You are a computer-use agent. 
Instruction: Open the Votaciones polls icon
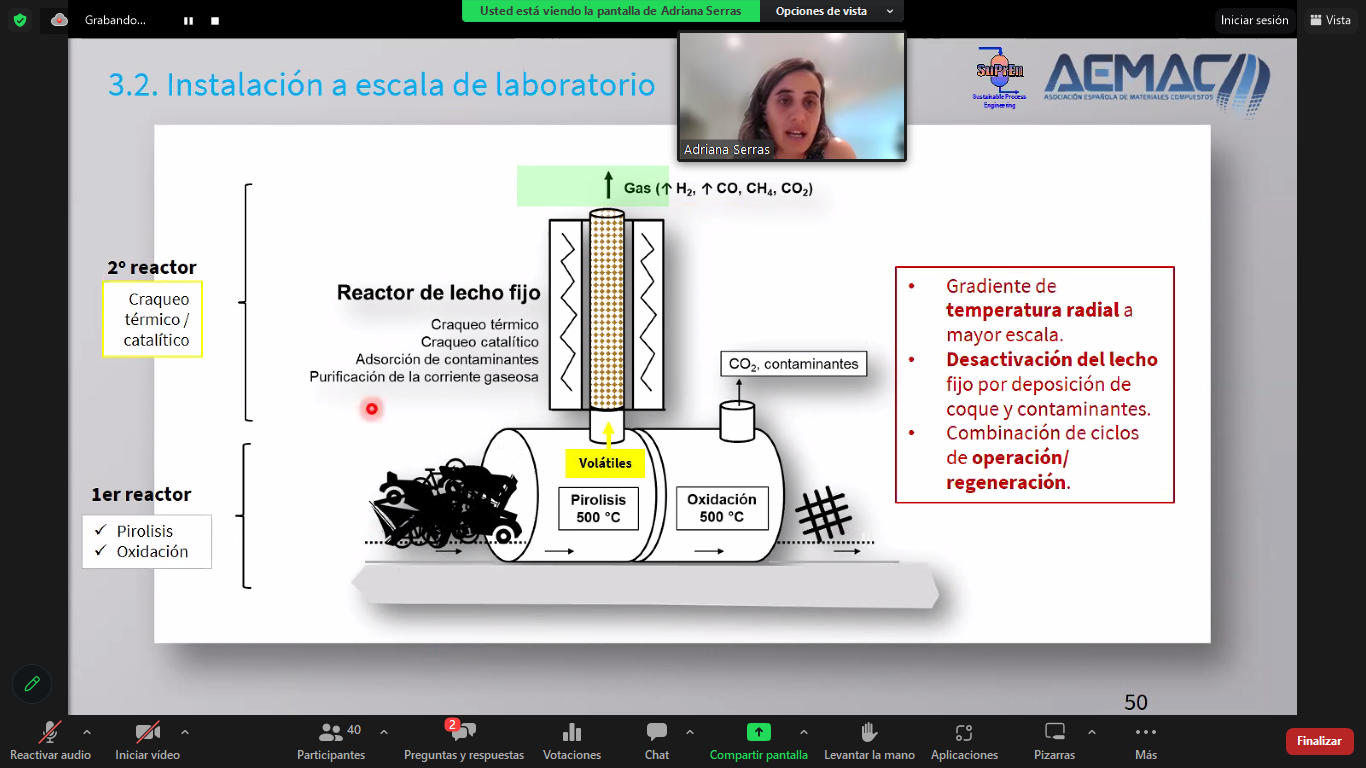tap(572, 733)
